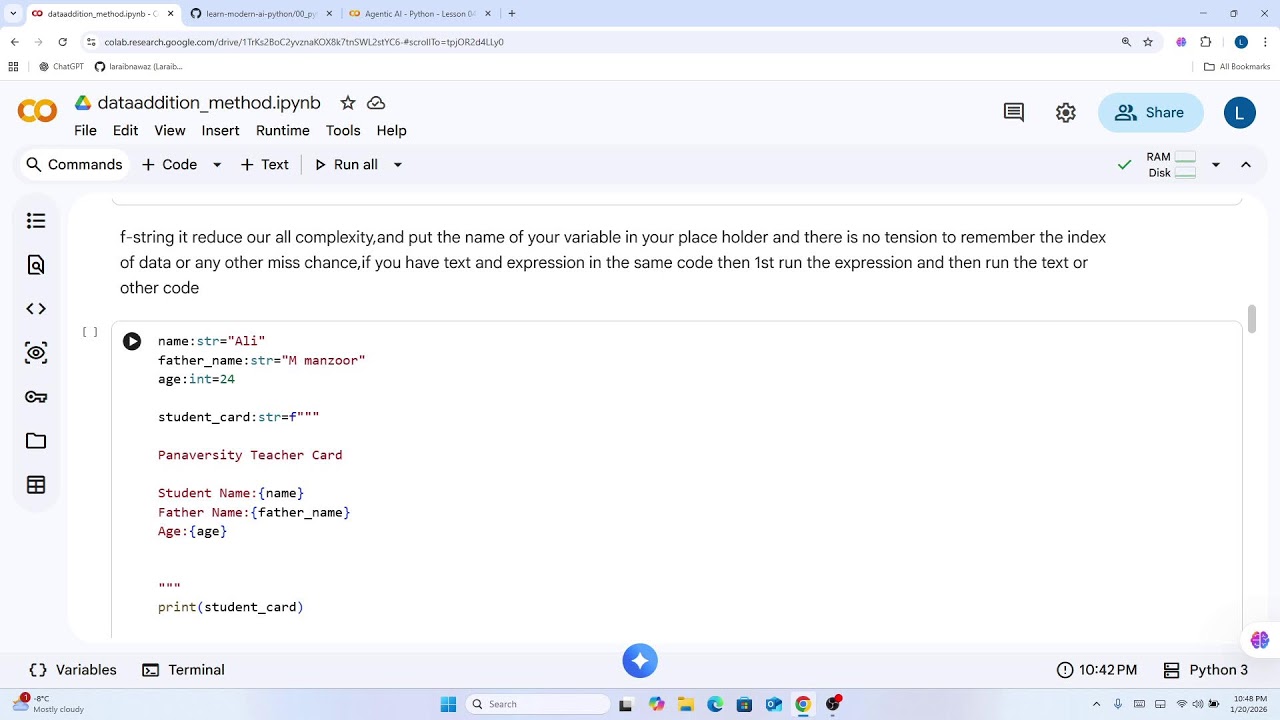Screen dimensions: 1280x720
Task: Open browser tab search dropdown
Action: point(13,14)
